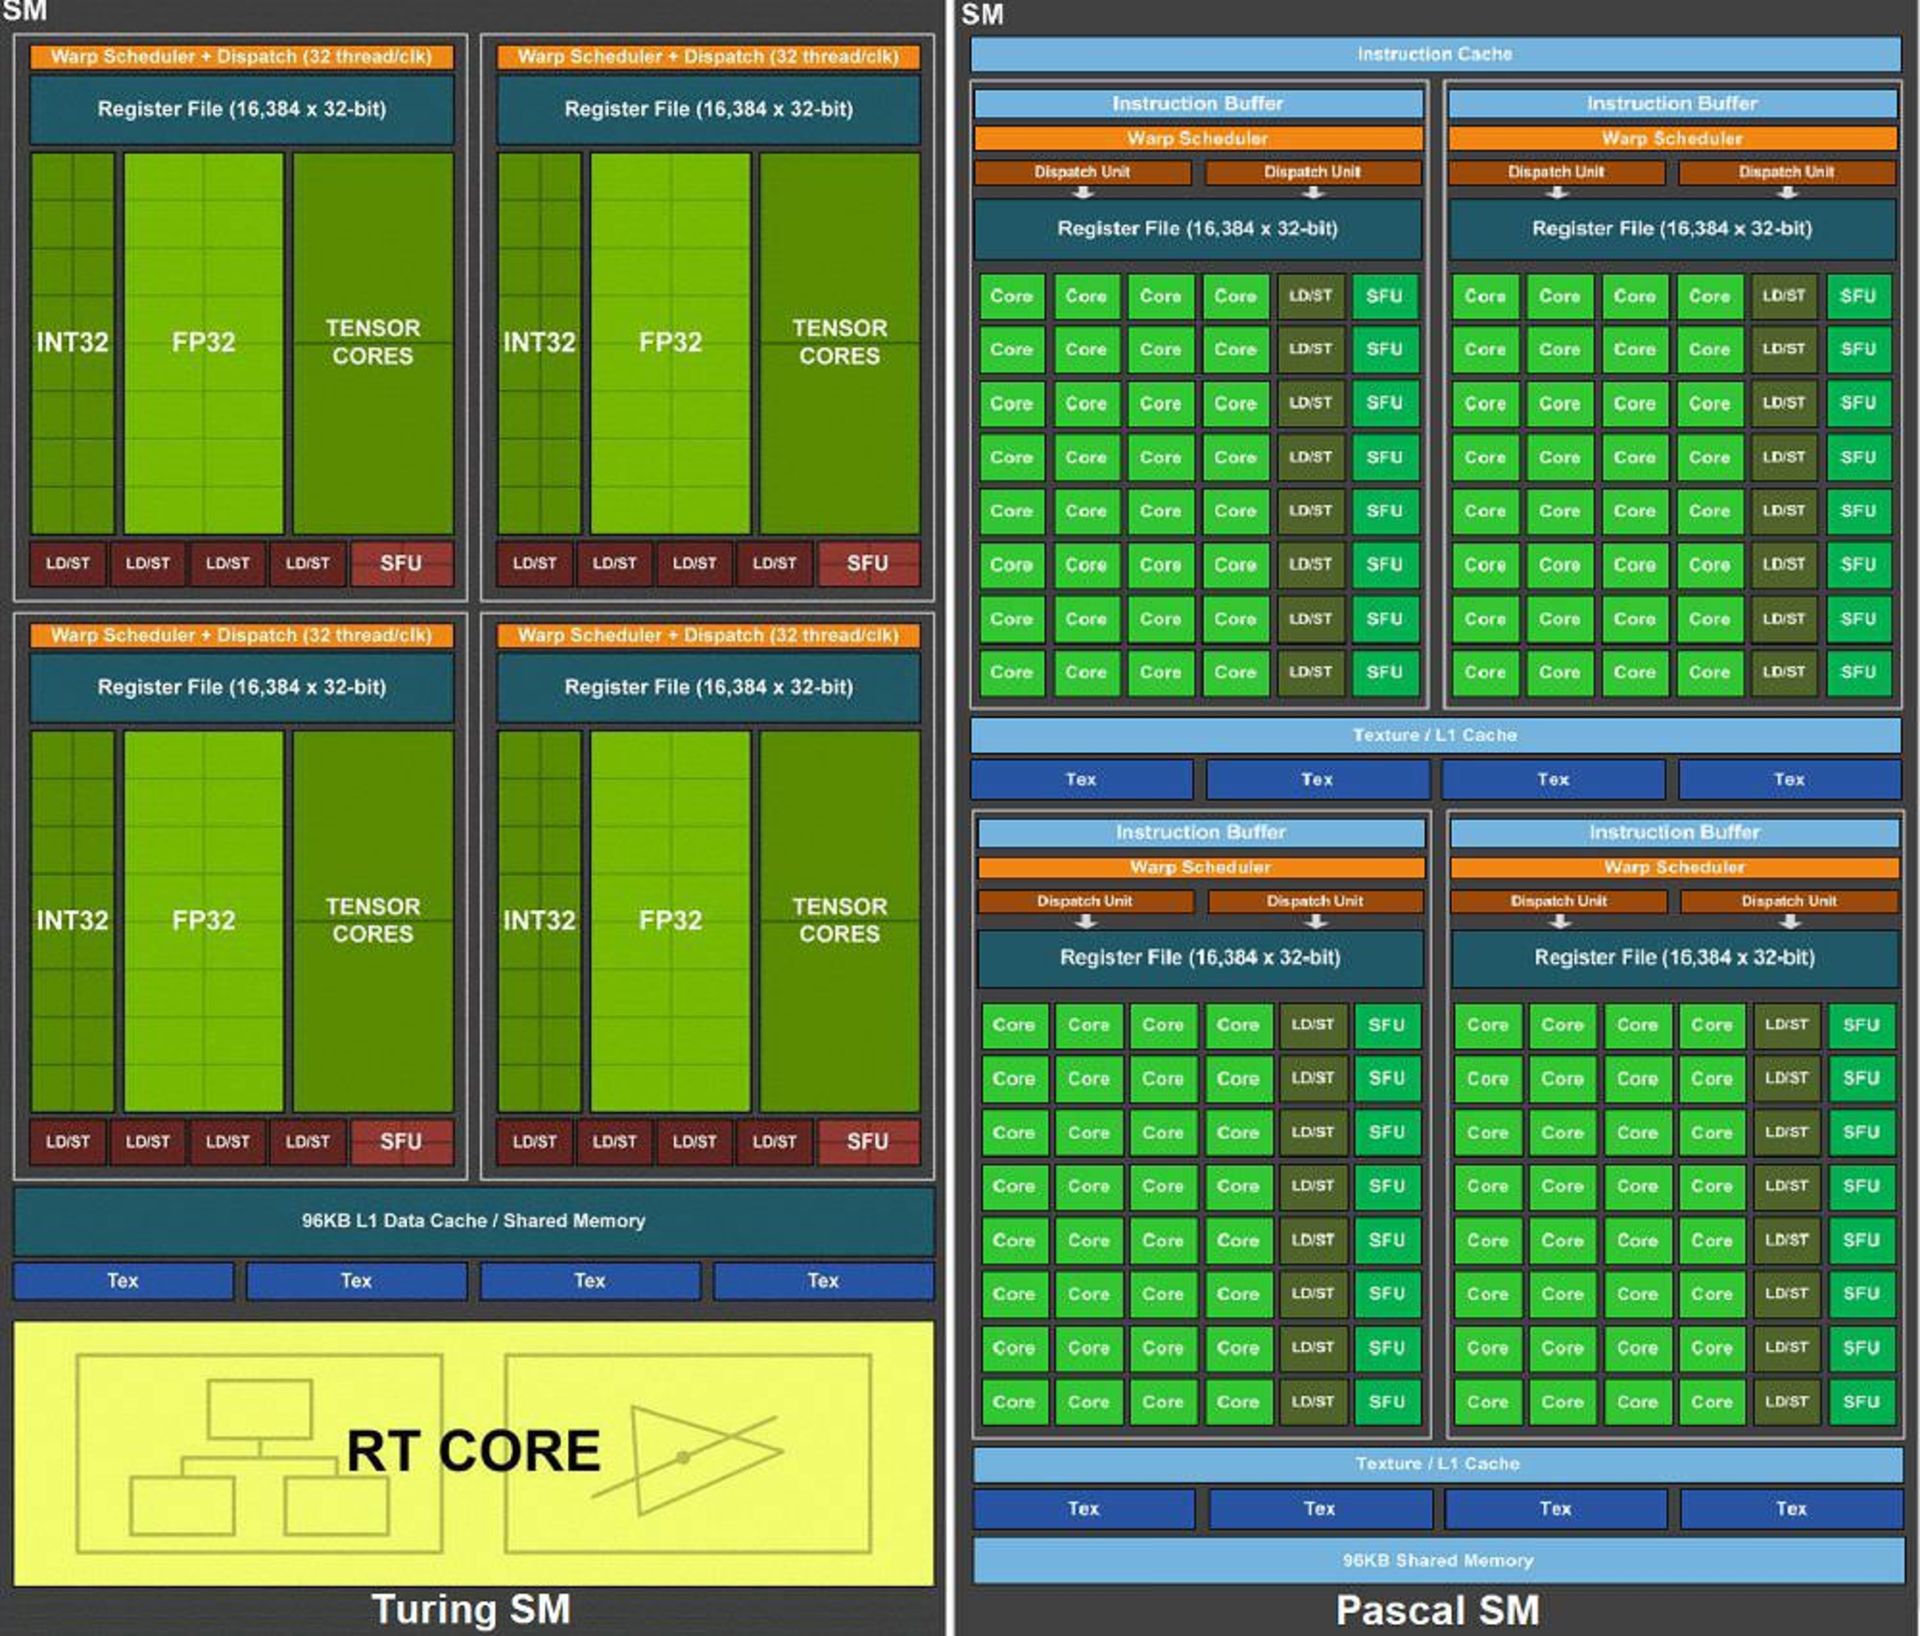
Task: Select Warp Scheduler in bottom-right Pascal partition
Action: [1675, 867]
